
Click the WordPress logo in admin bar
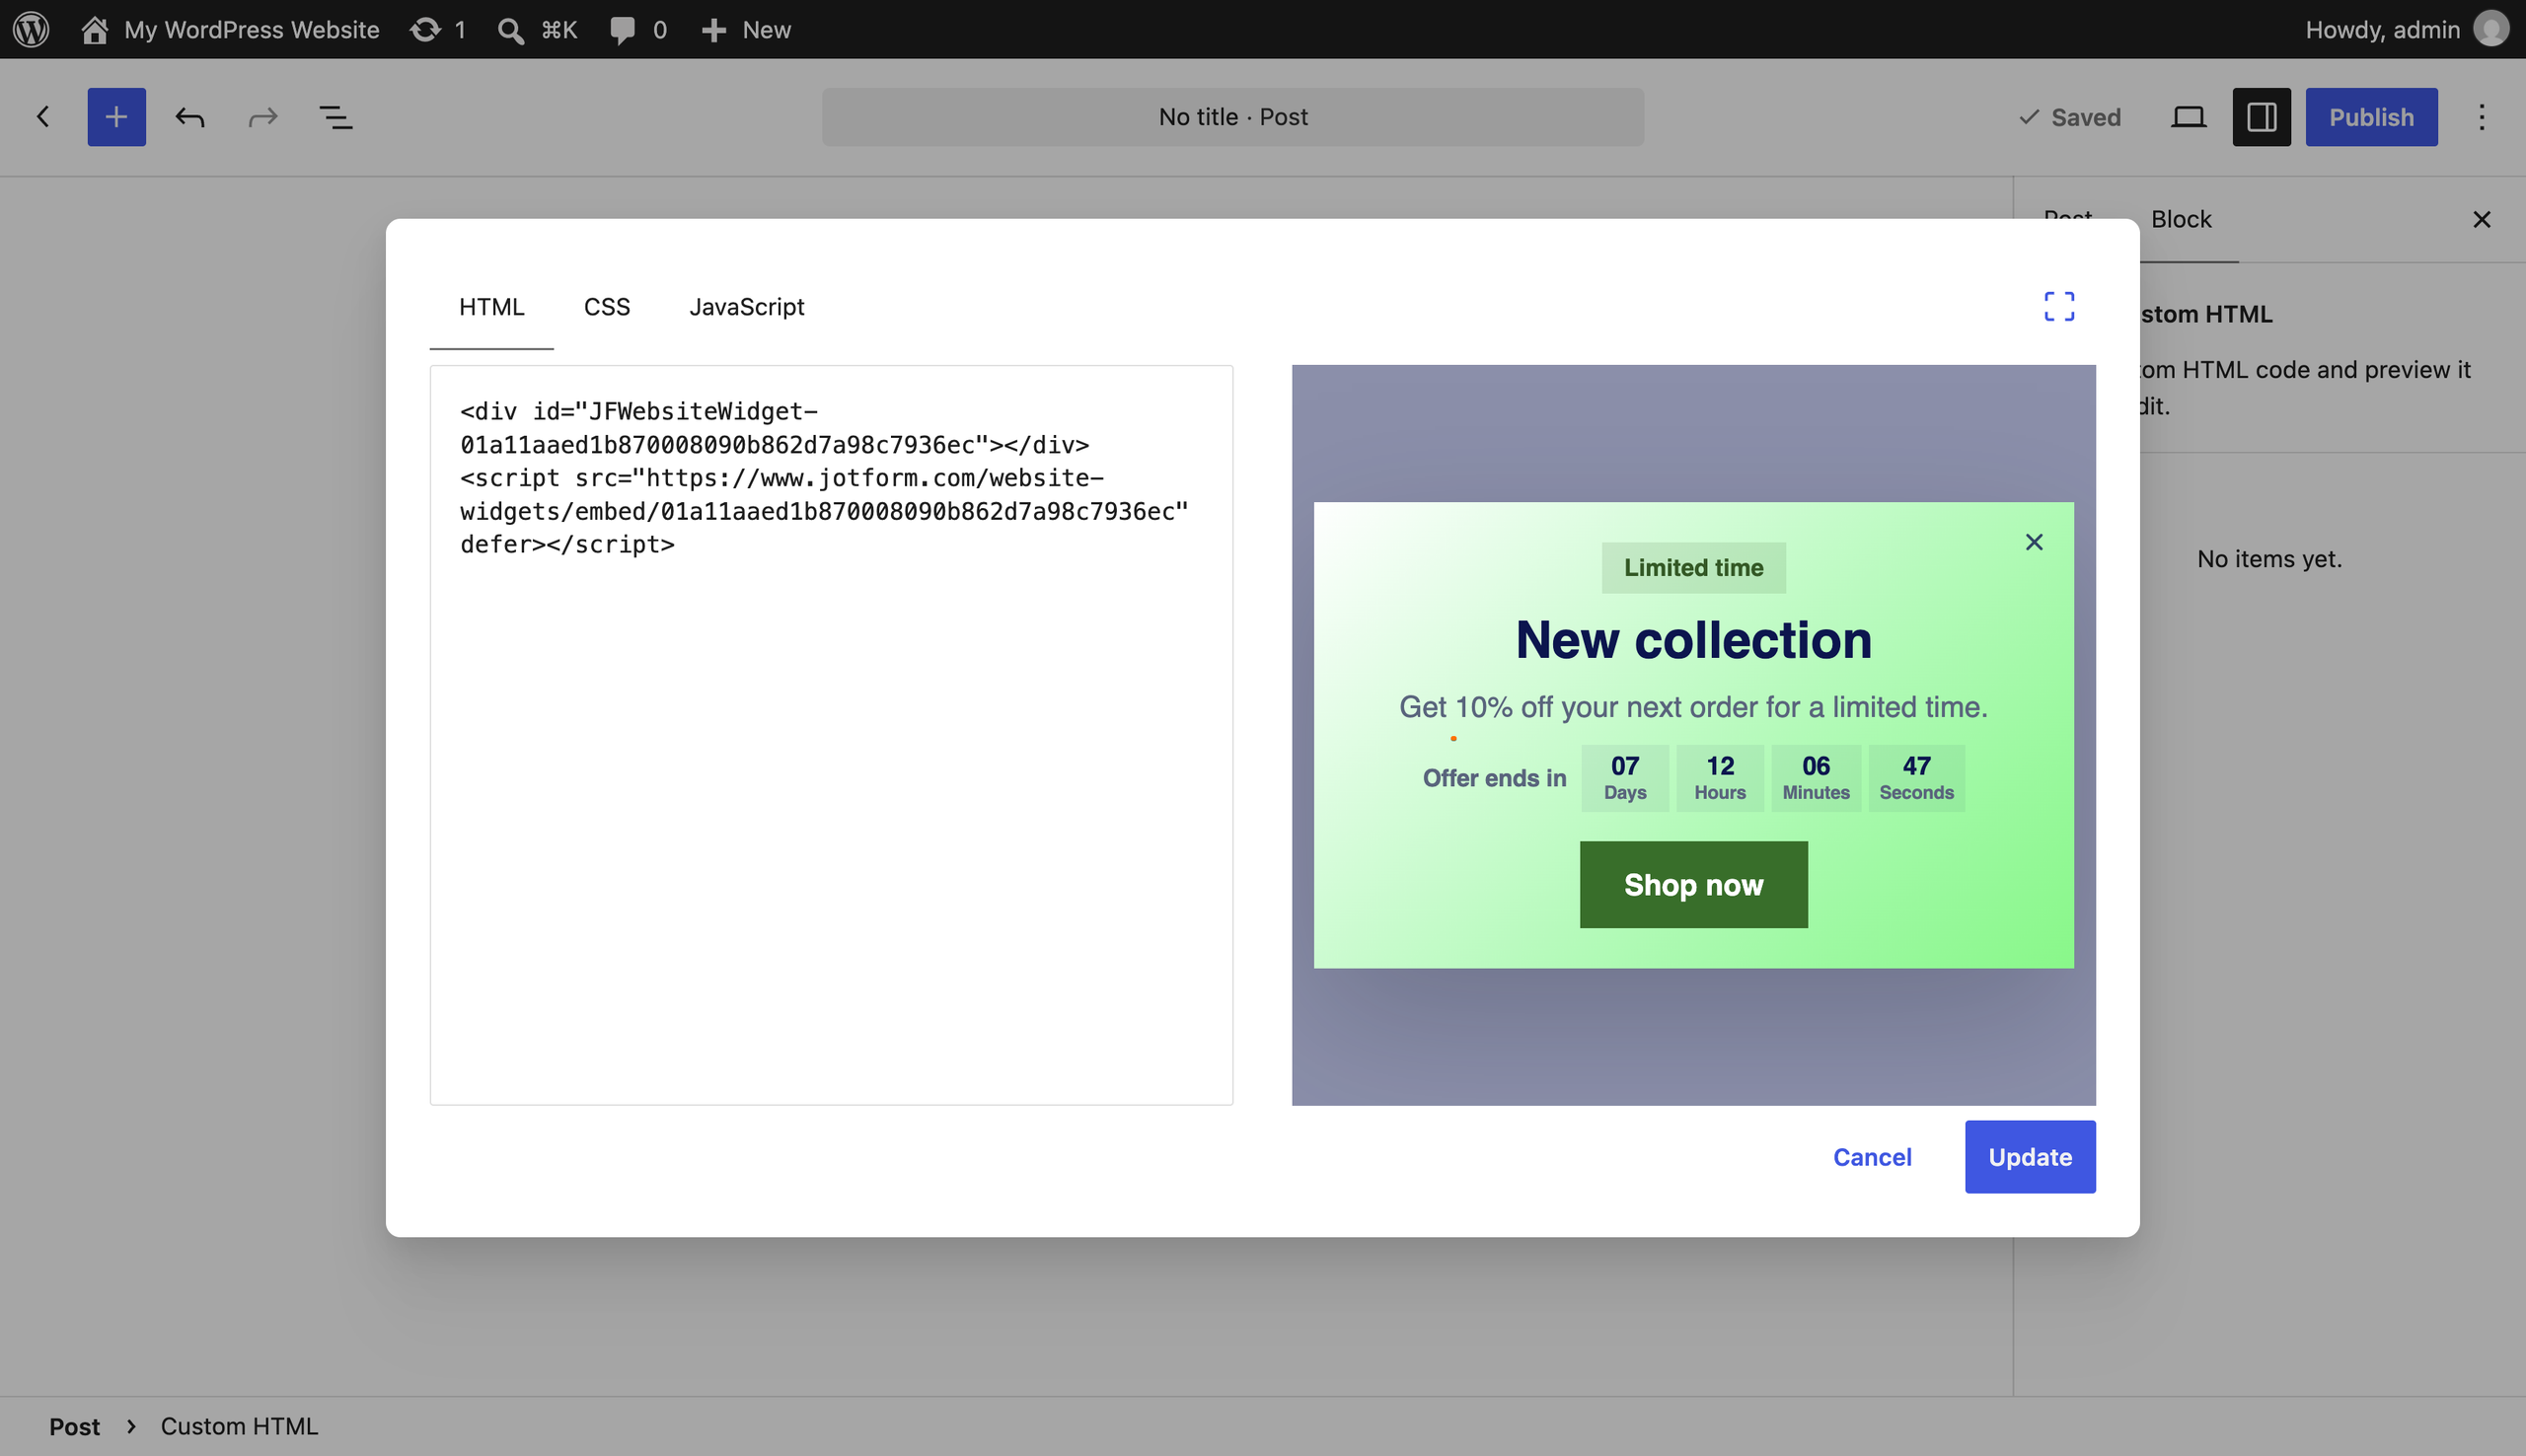31,29
